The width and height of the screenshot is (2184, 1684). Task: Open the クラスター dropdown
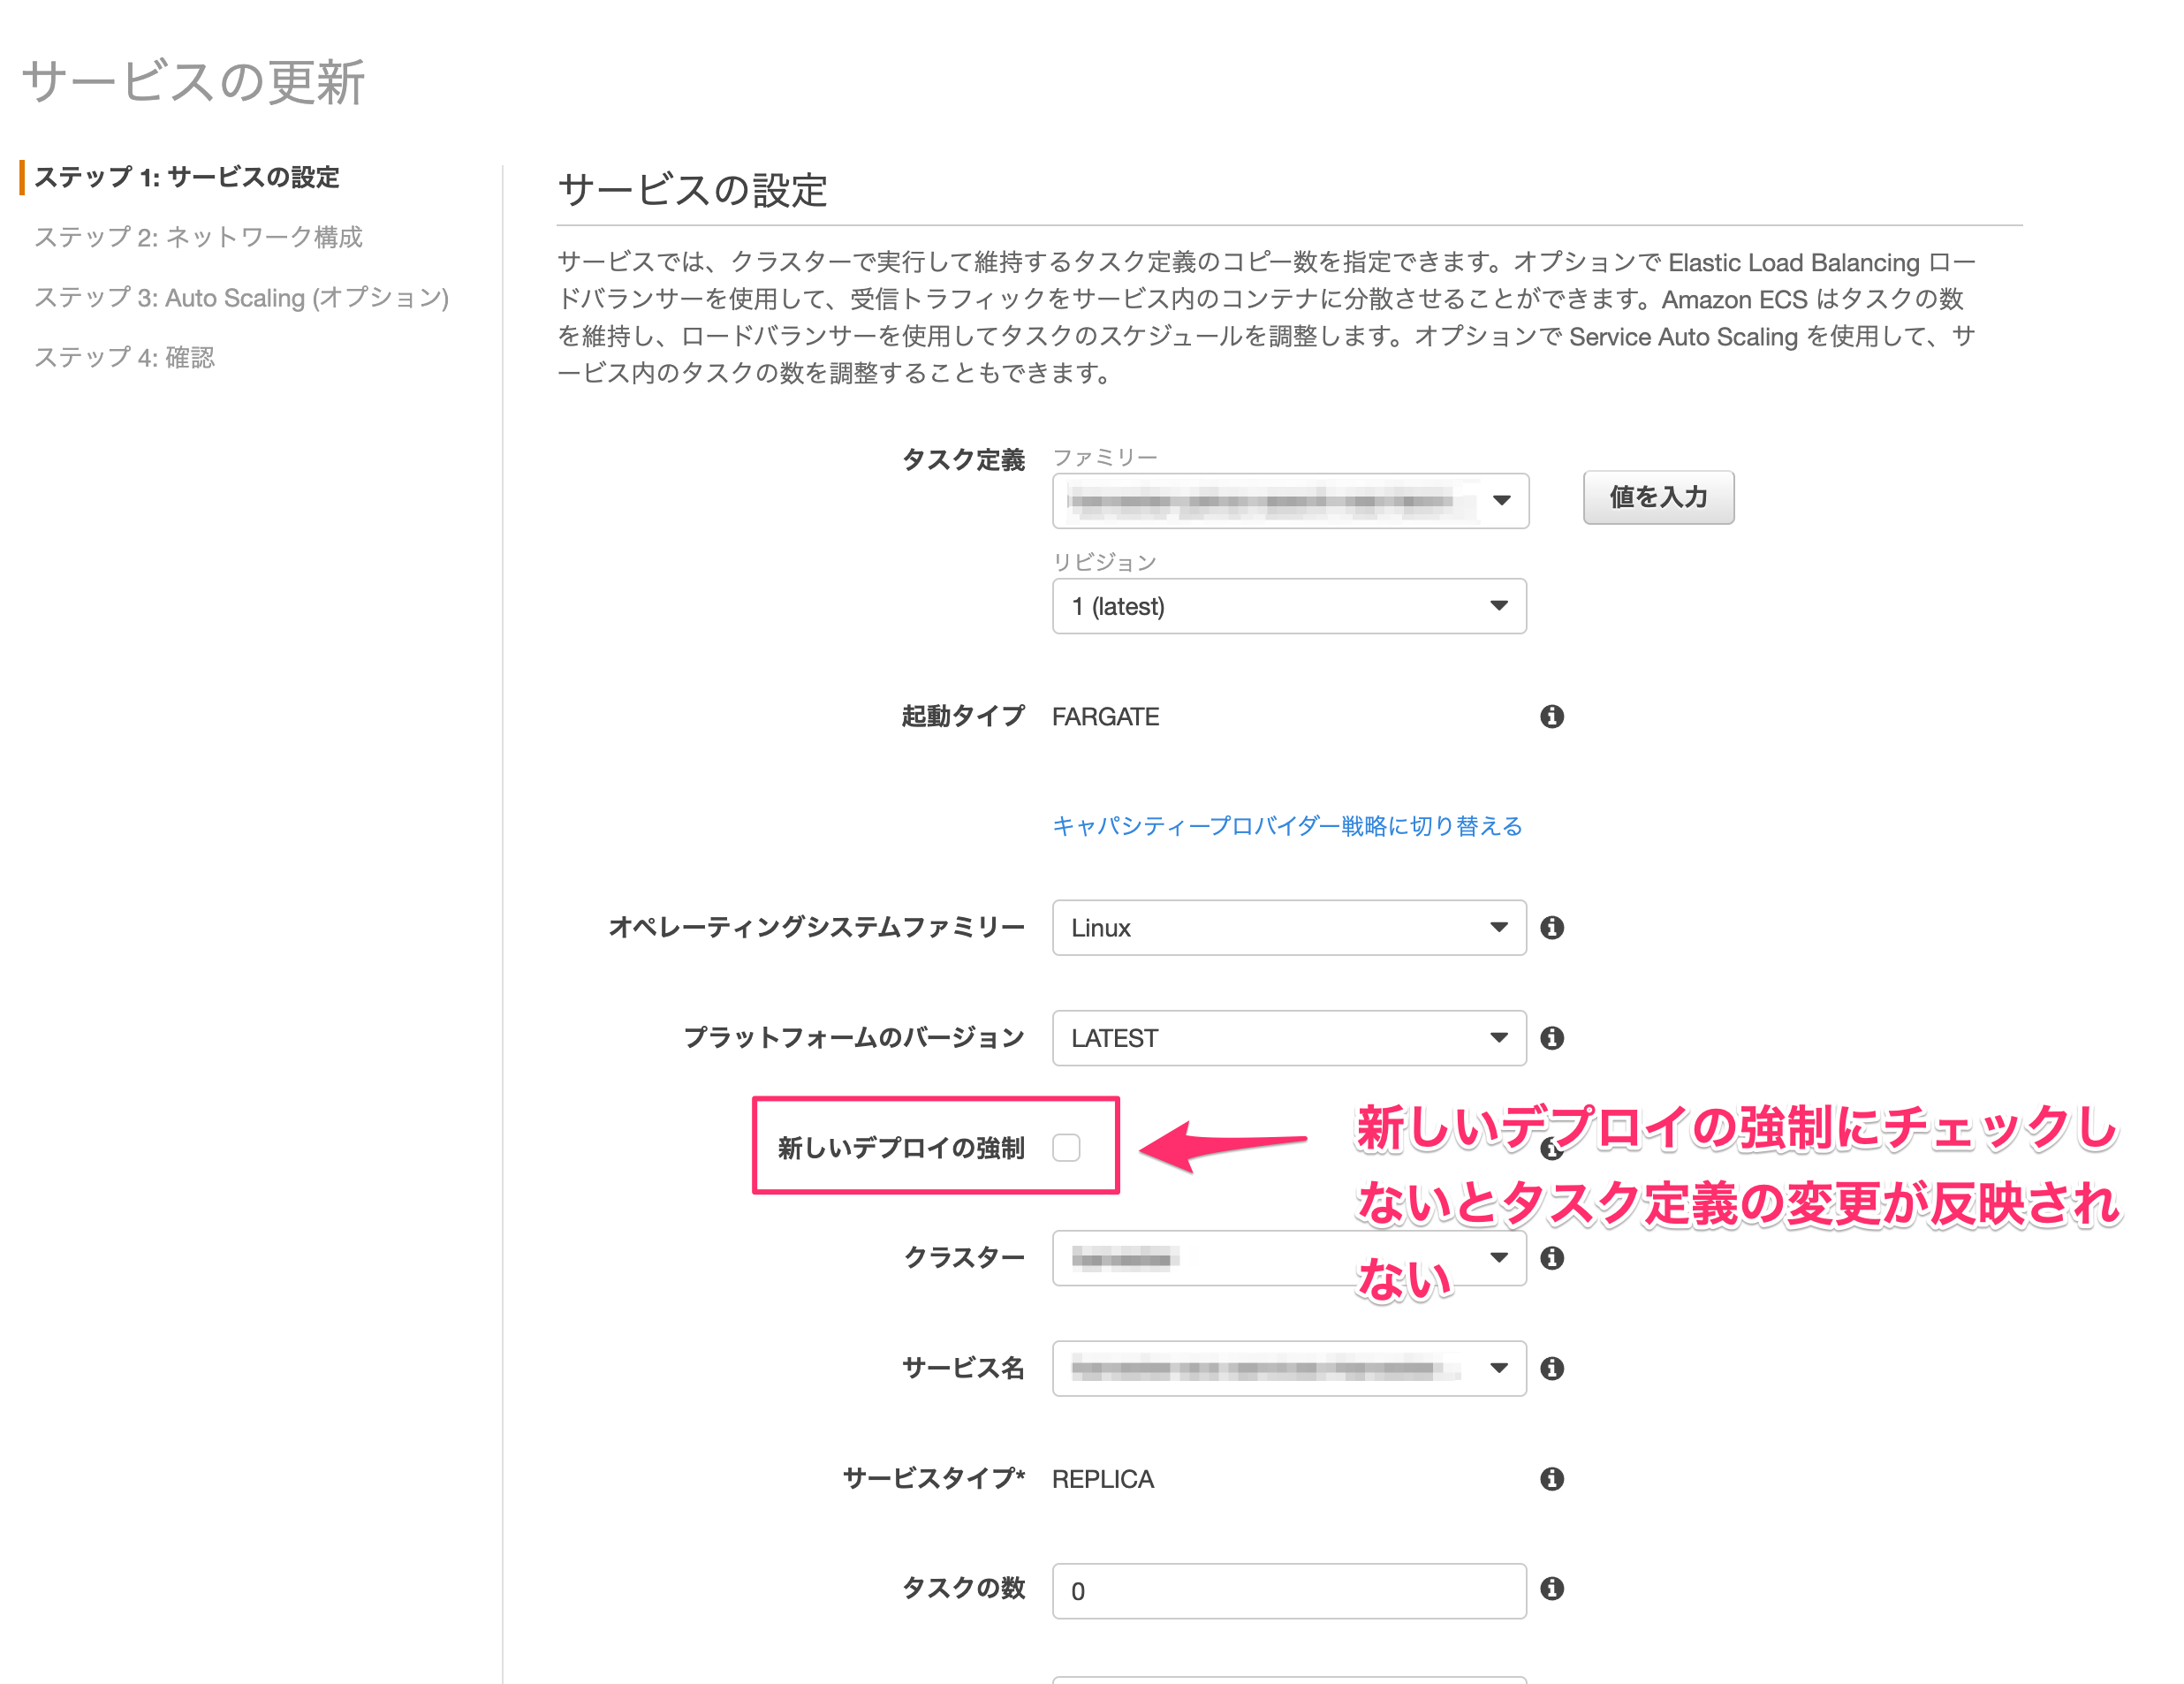pos(1289,1257)
